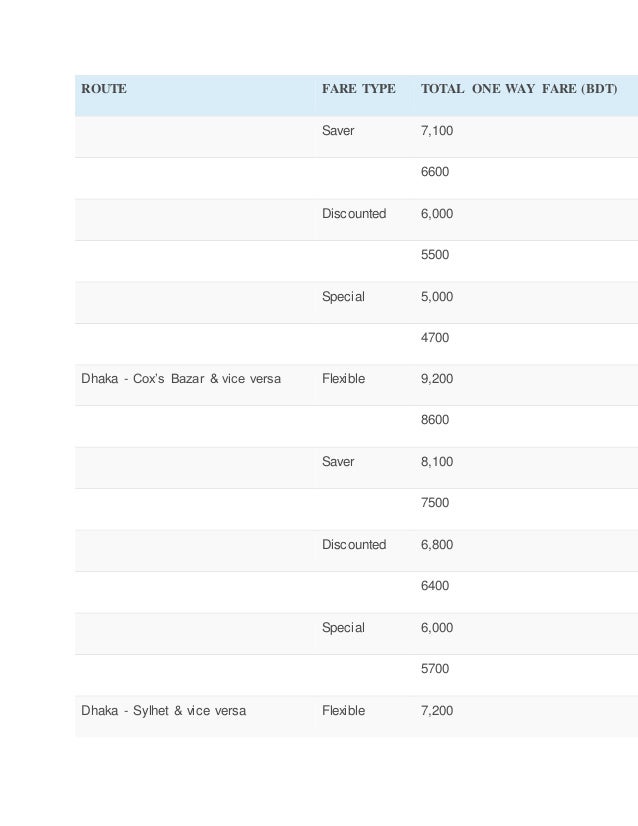Click the 4700 fare value

435,338
